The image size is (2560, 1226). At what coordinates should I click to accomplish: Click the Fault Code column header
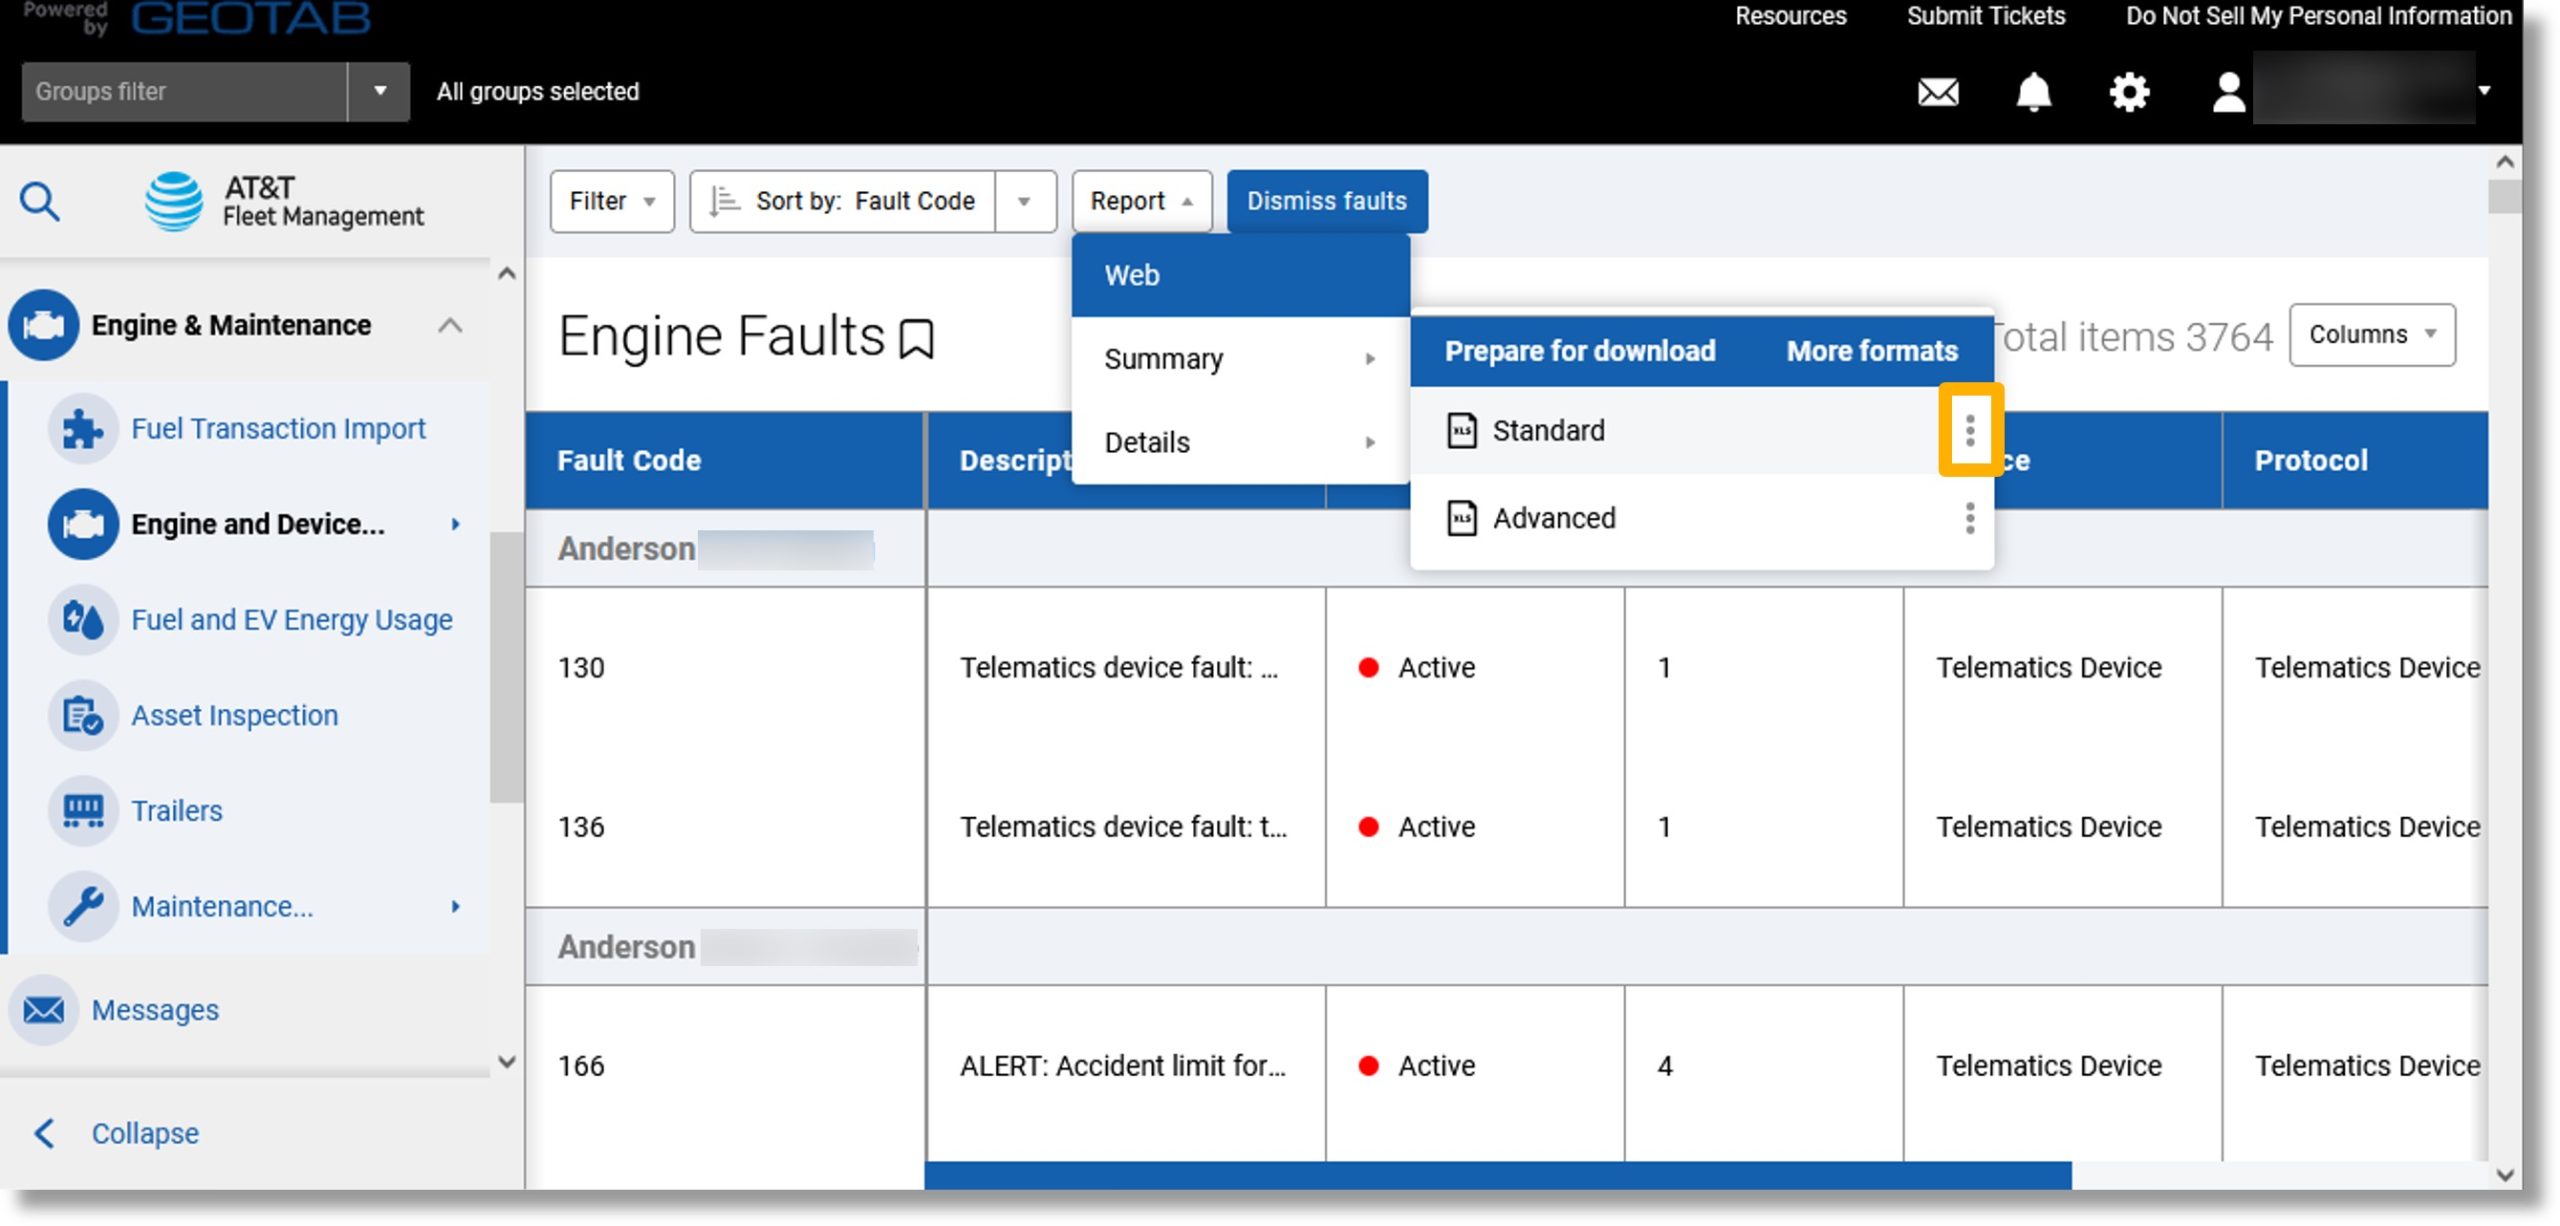725,460
